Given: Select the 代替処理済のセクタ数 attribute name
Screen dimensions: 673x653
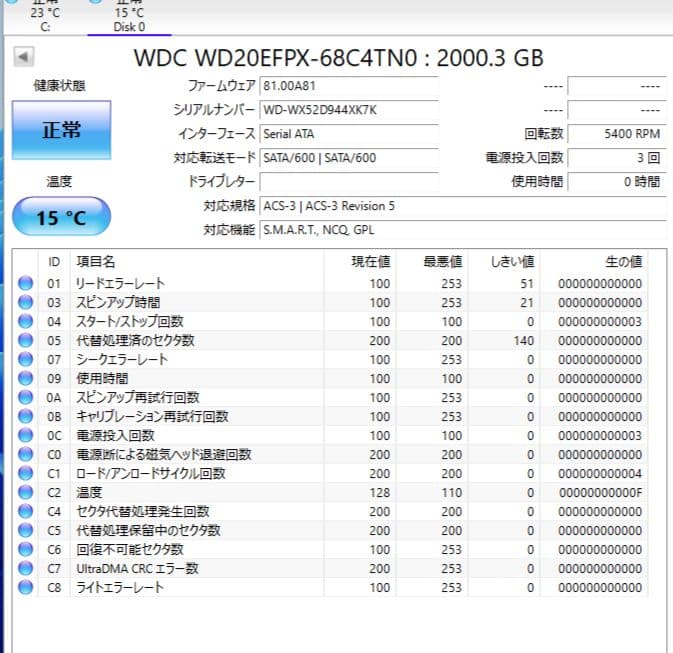Looking at the screenshot, I should point(135,340).
